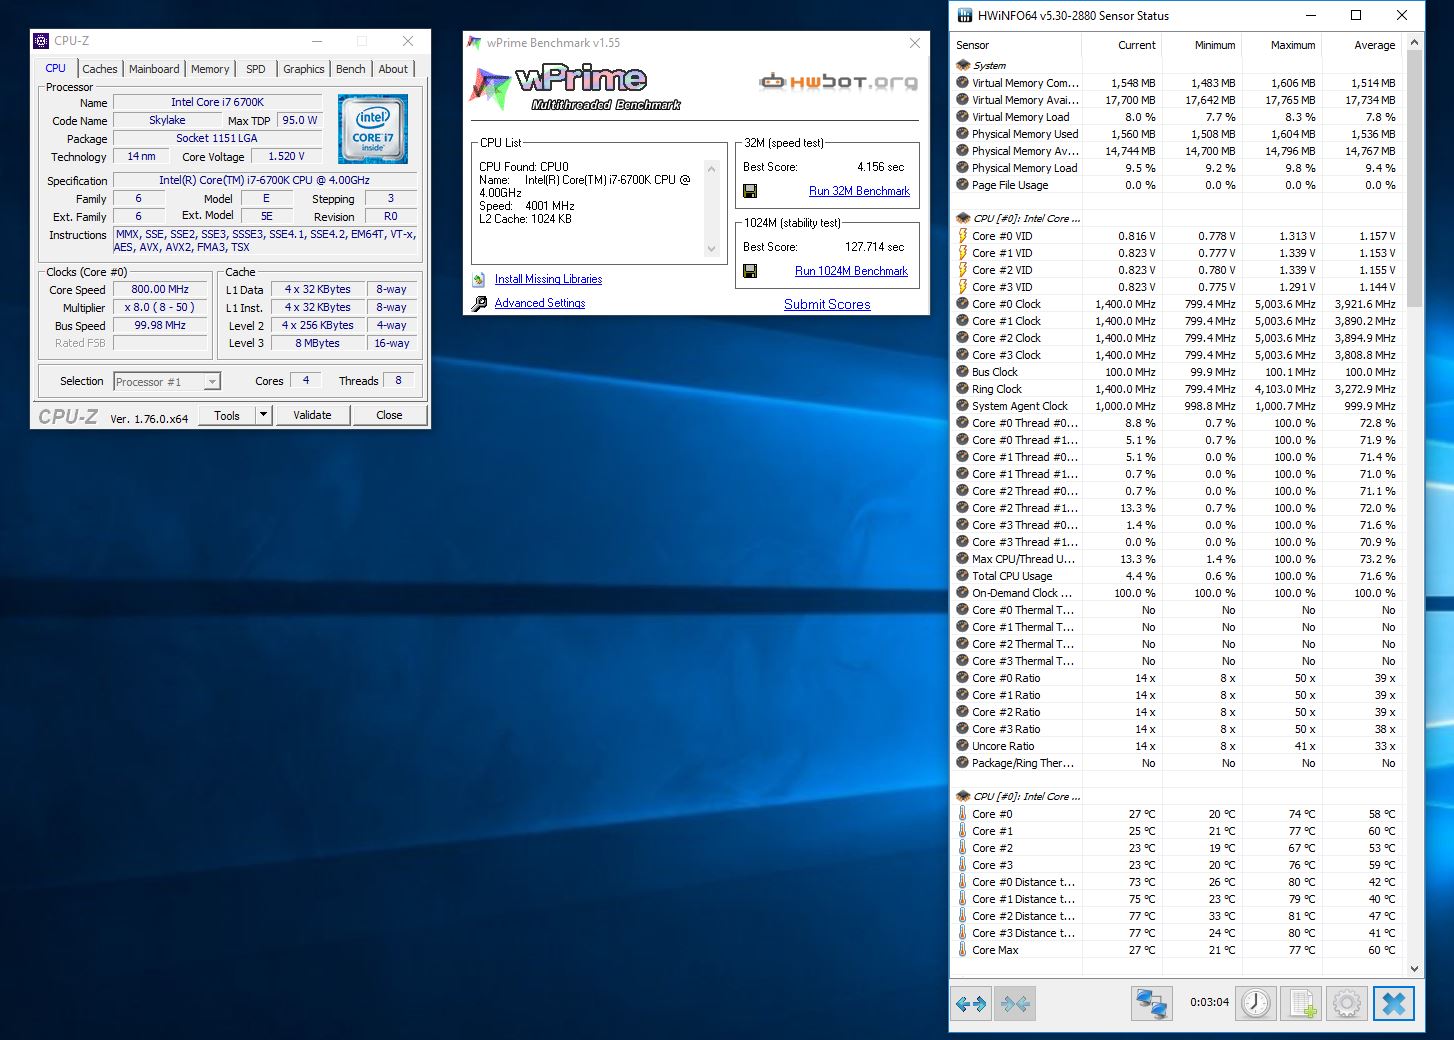
Task: Click the log sheet with green plus icon
Action: pyautogui.click(x=1302, y=1003)
